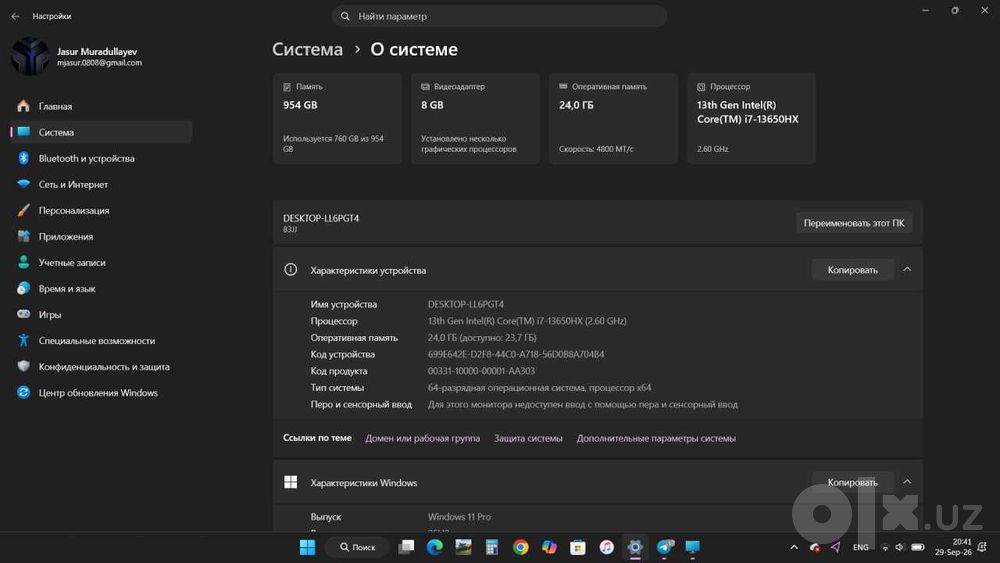Open Telegram from the taskbar

665,547
